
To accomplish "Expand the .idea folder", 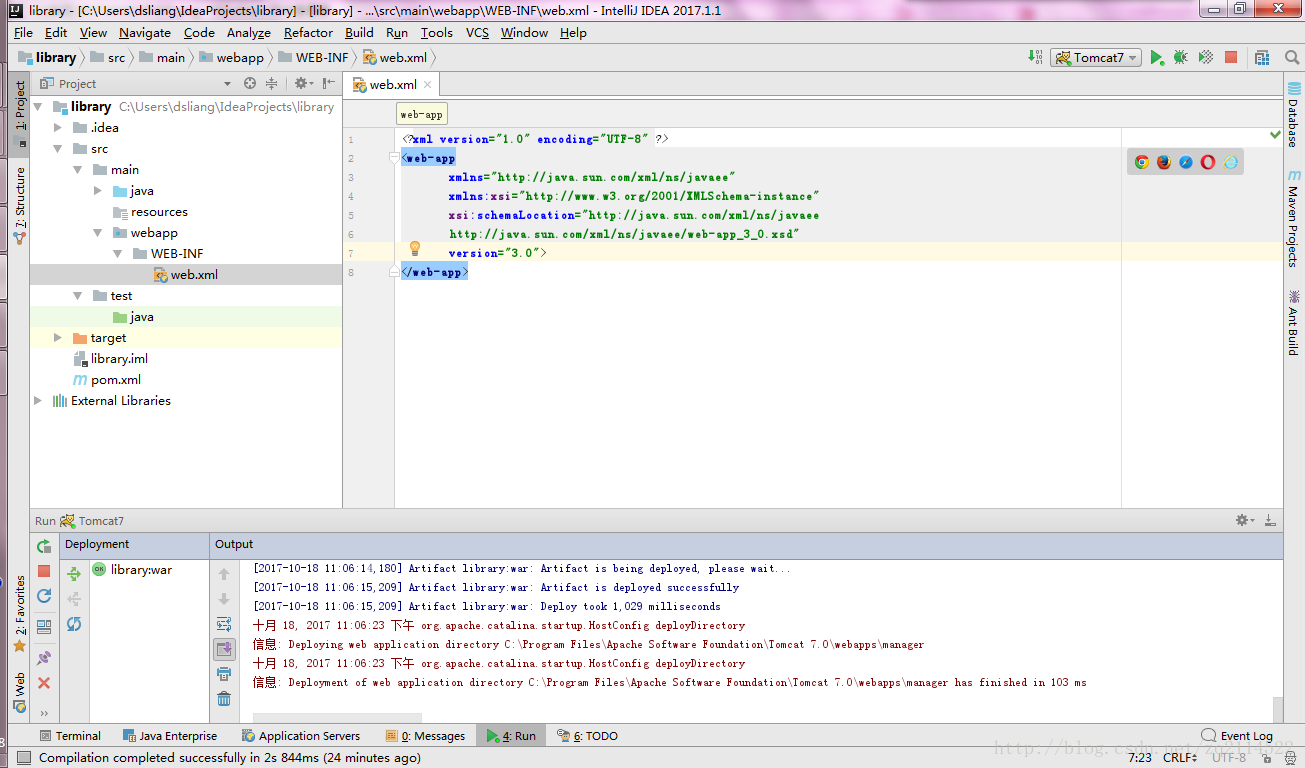I will [57, 128].
